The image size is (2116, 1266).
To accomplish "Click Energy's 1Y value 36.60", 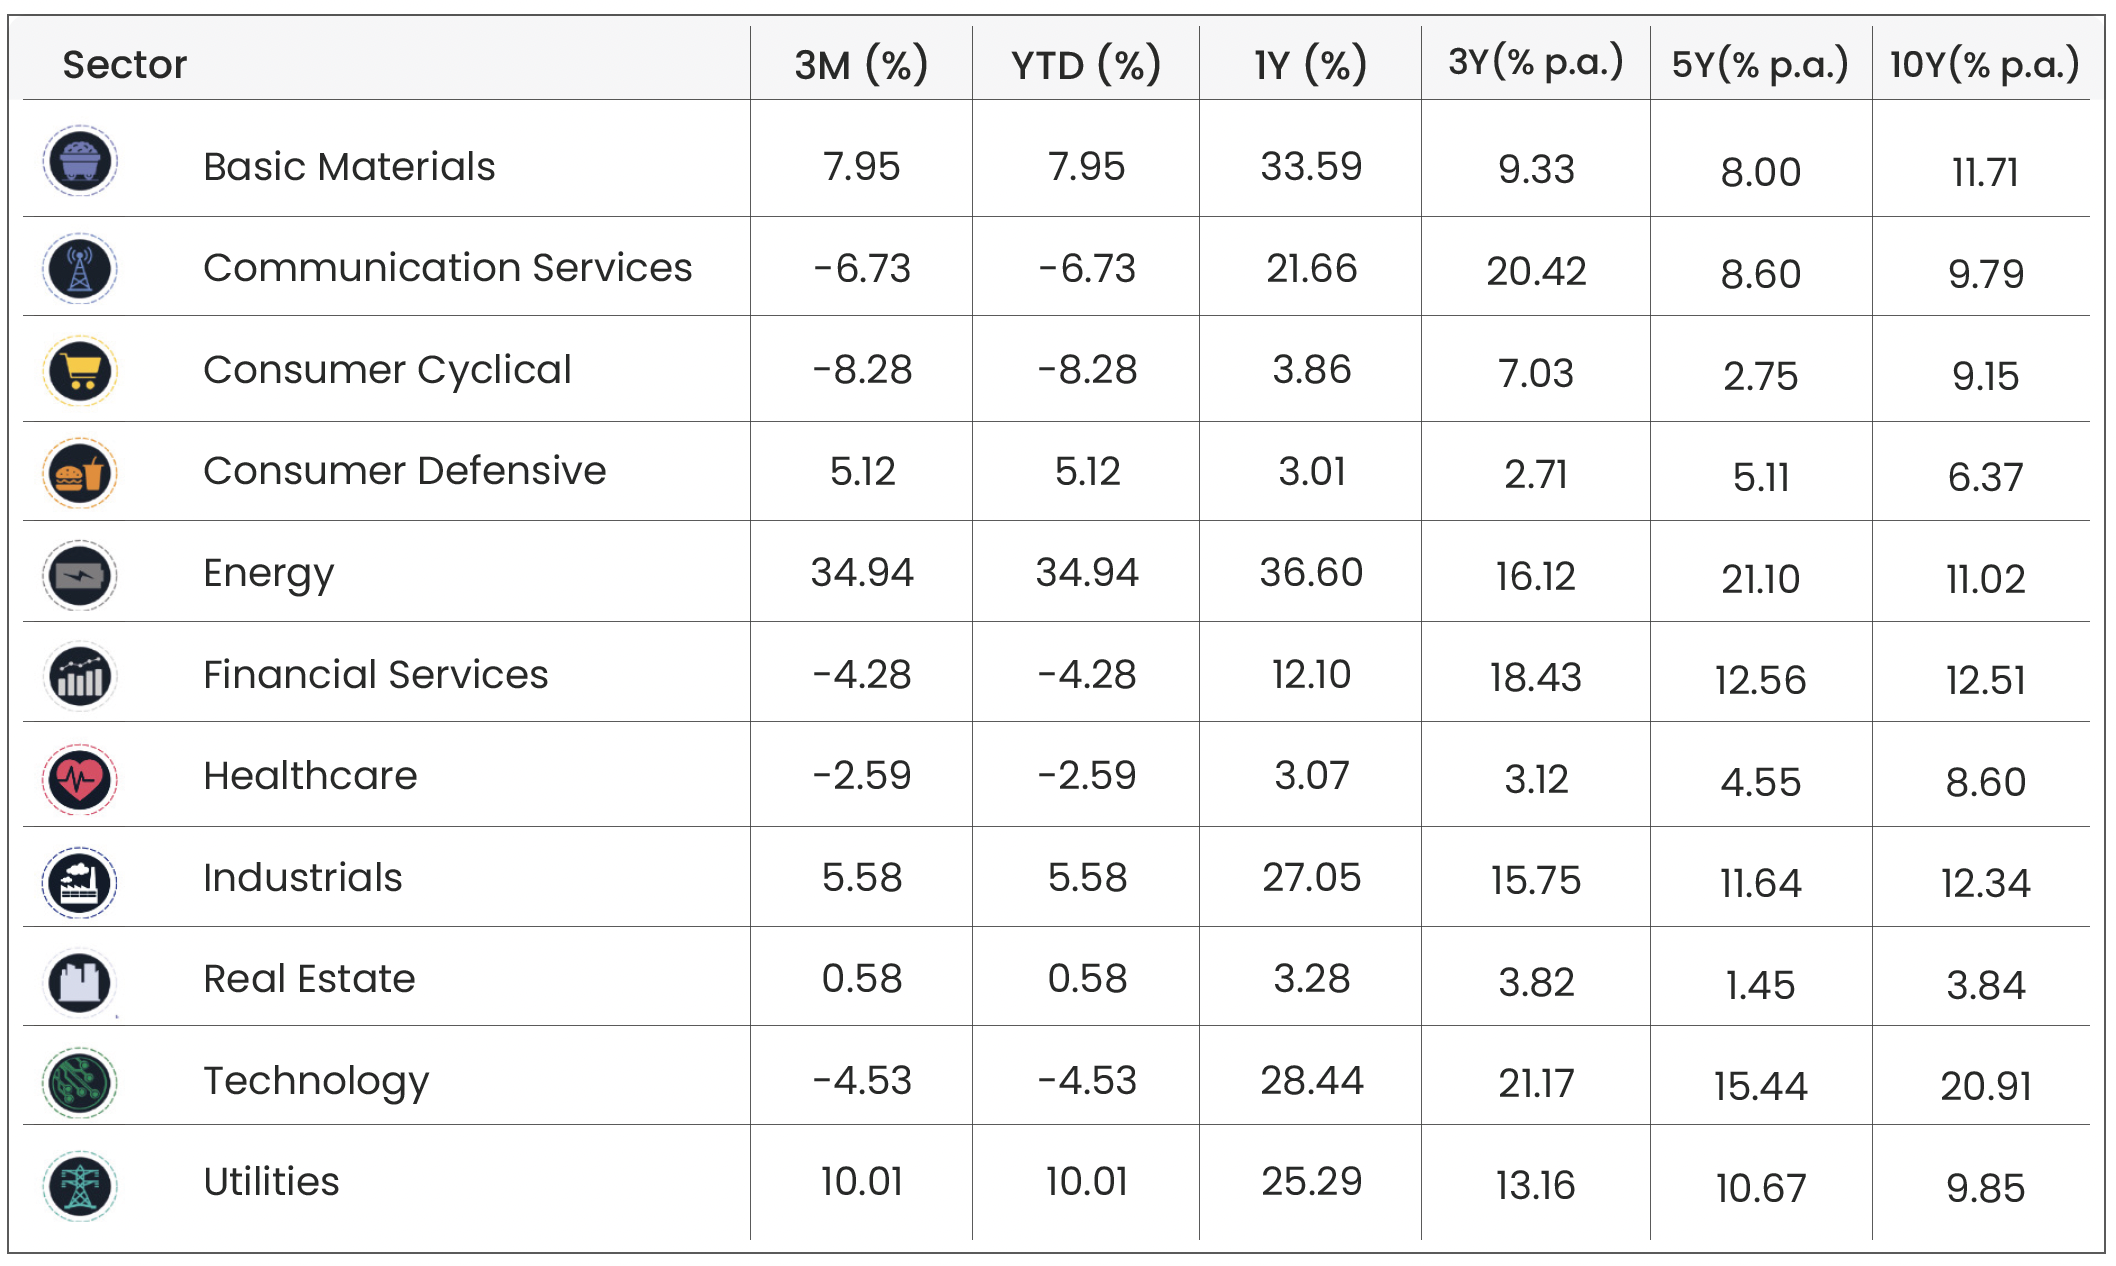I will click(1311, 573).
